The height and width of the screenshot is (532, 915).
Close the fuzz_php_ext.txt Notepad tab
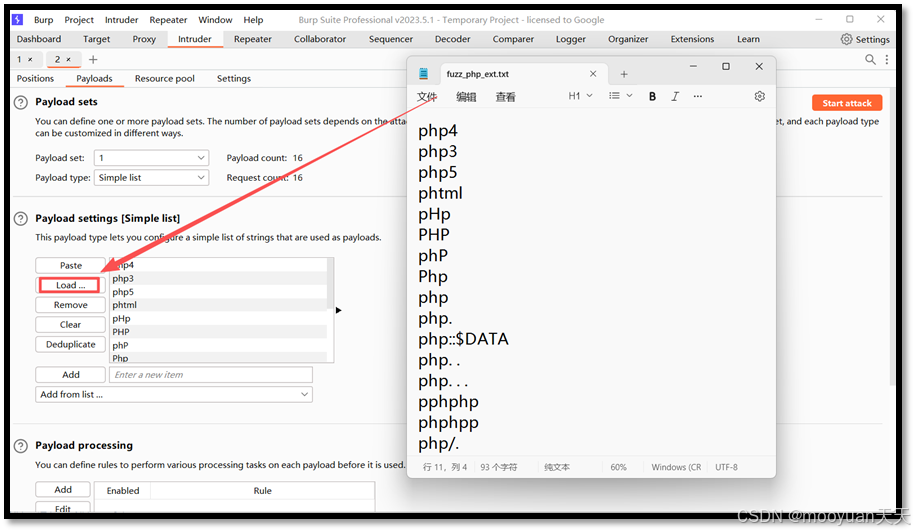click(593, 74)
